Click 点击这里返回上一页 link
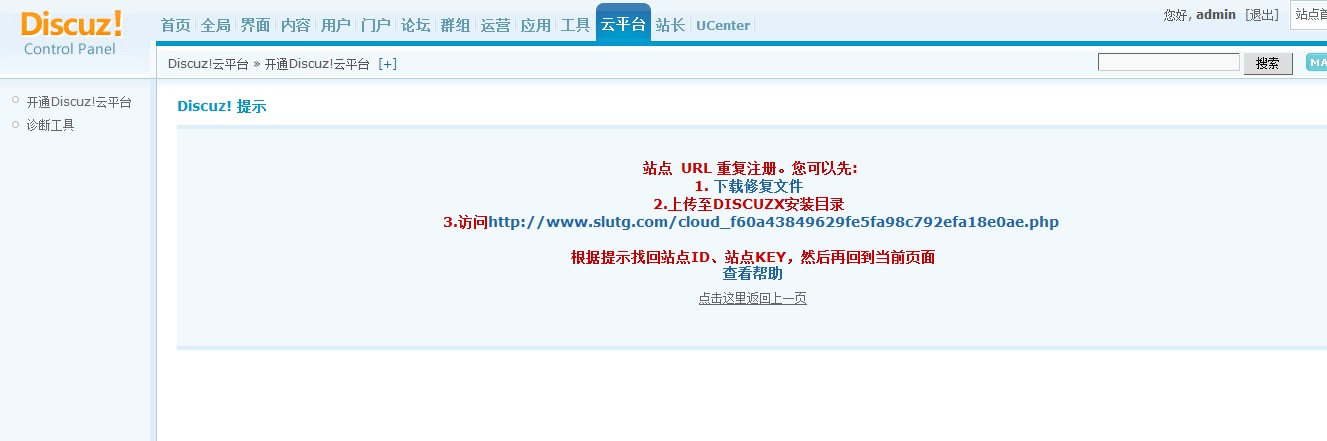The height and width of the screenshot is (441, 1327). tap(752, 298)
